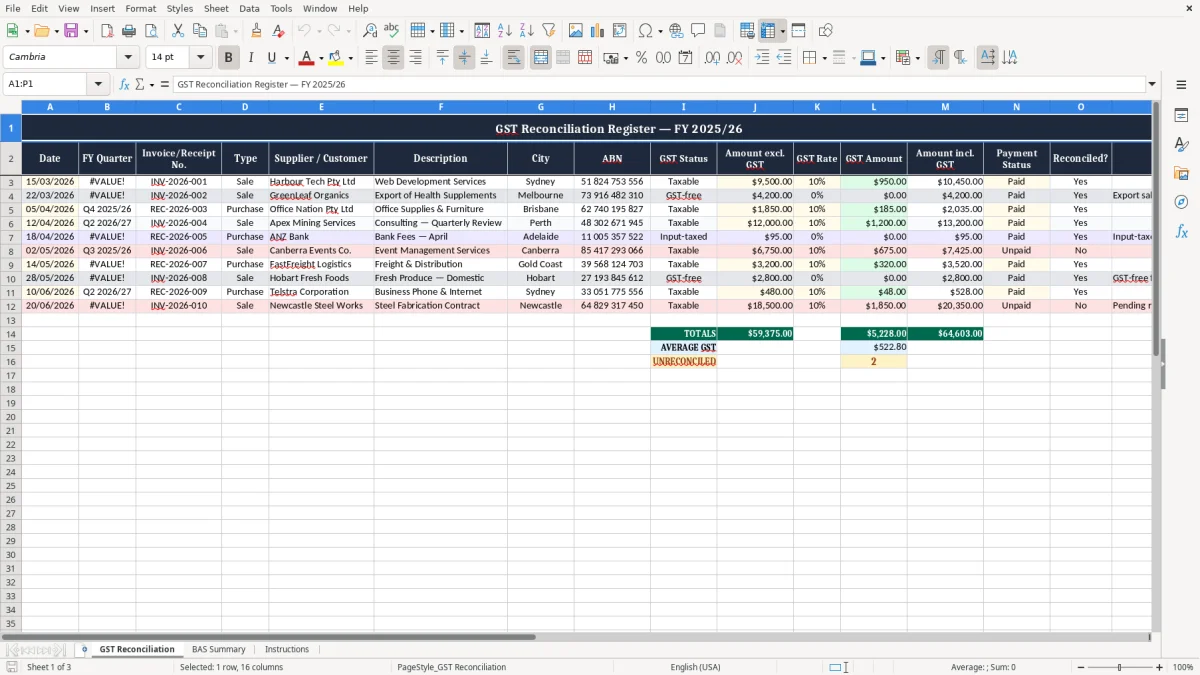Open the font size dropdown
1200x675 pixels.
tap(200, 58)
